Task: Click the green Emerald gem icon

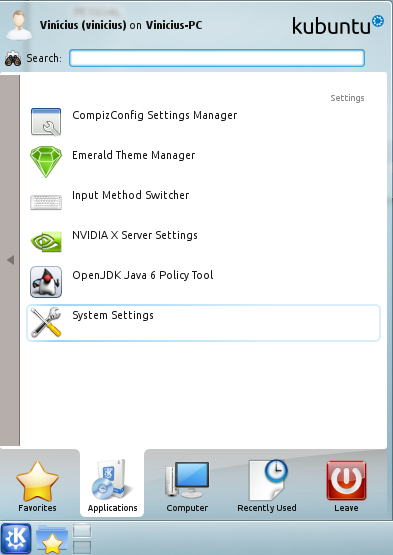Action: point(46,162)
